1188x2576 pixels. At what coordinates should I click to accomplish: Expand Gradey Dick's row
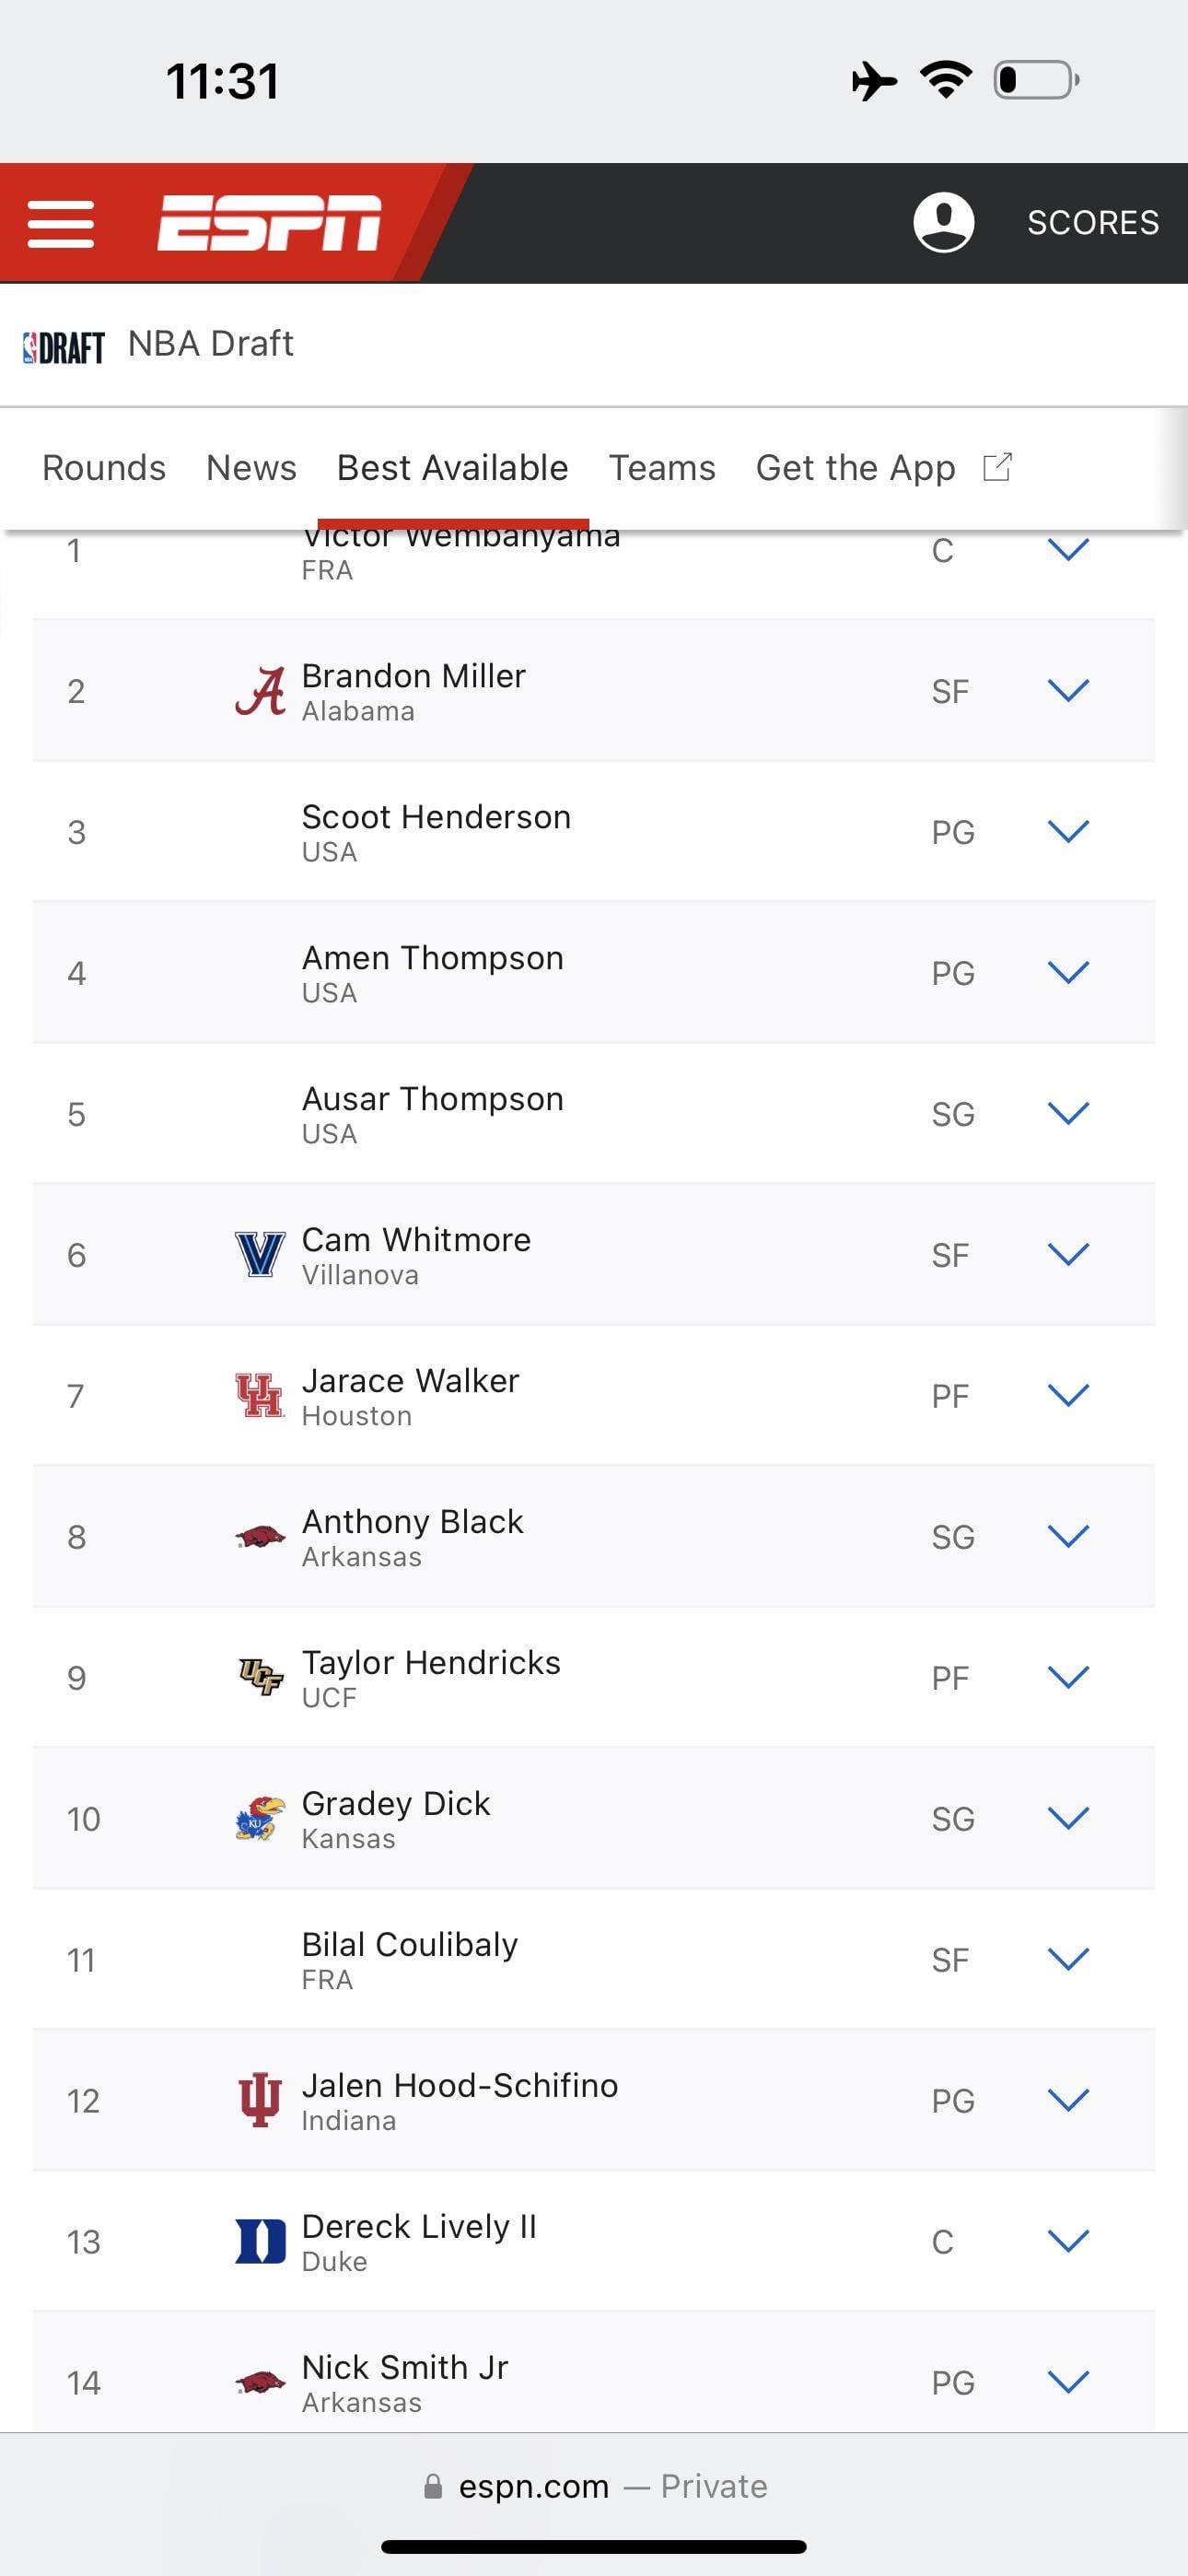1067,1818
